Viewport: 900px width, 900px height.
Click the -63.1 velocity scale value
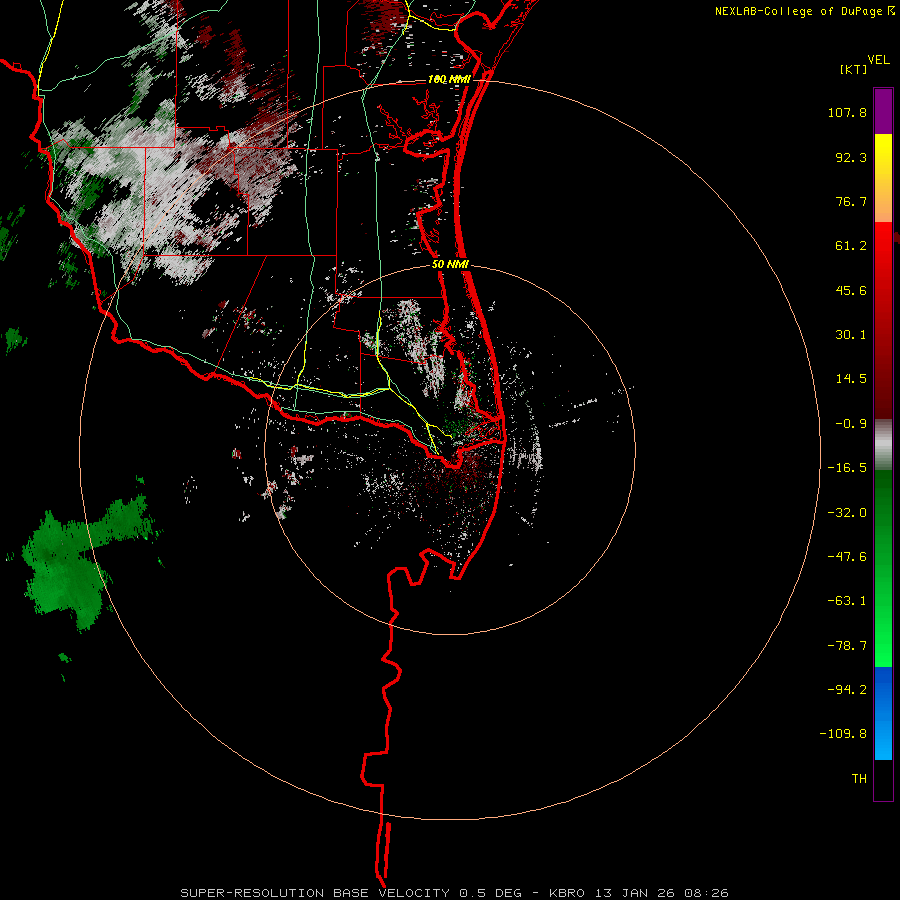[x=847, y=601]
